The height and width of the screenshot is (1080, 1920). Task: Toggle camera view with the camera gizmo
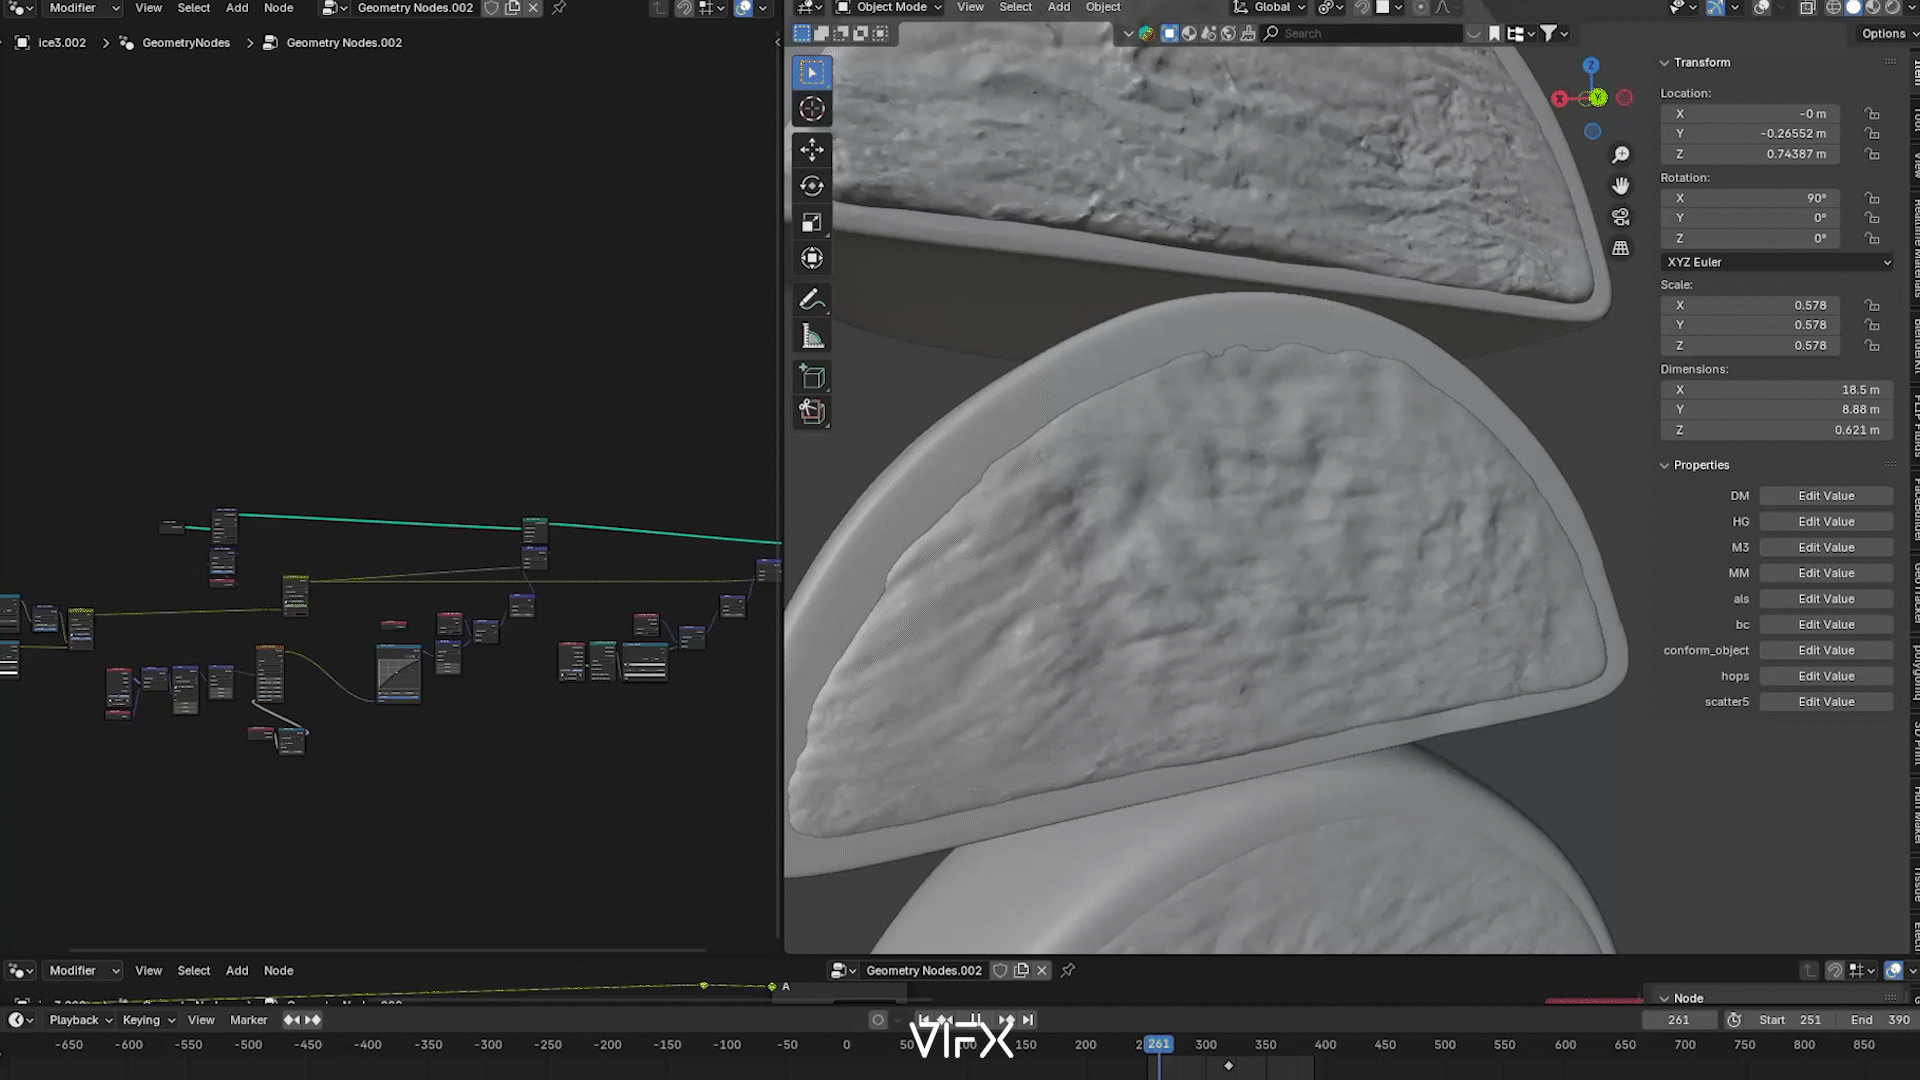pyautogui.click(x=1621, y=217)
